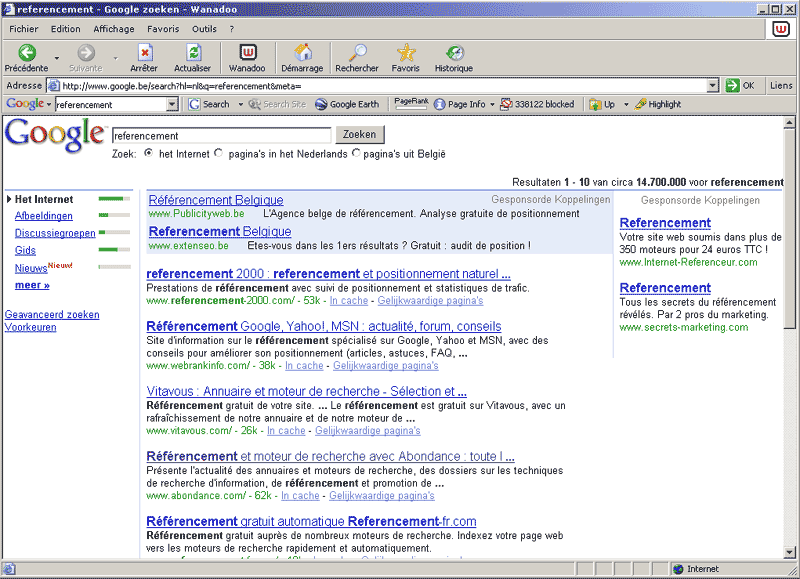Open the Gids link
Viewport: 800px width, 579px height.
pyautogui.click(x=25, y=250)
